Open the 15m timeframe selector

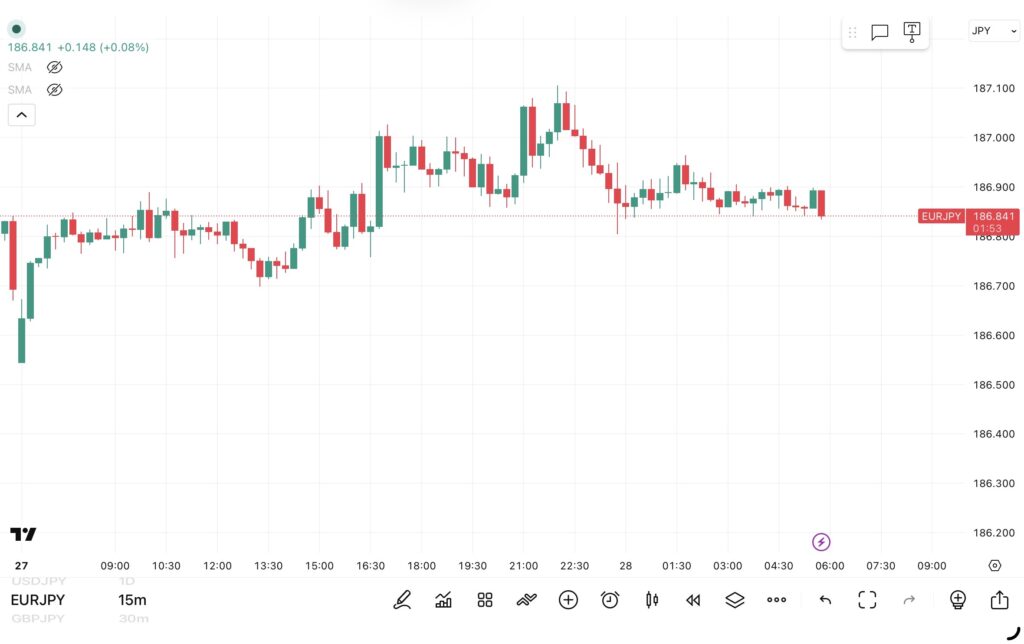tap(132, 600)
